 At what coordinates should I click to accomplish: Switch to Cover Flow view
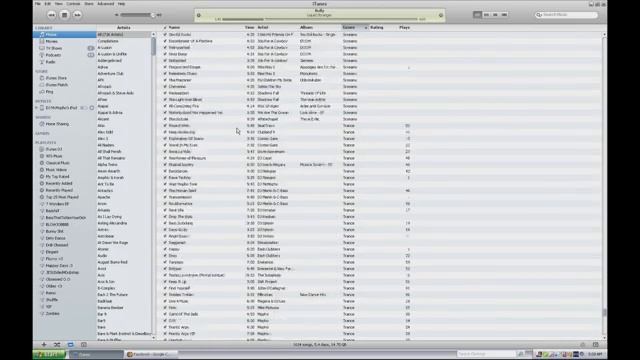pos(504,15)
